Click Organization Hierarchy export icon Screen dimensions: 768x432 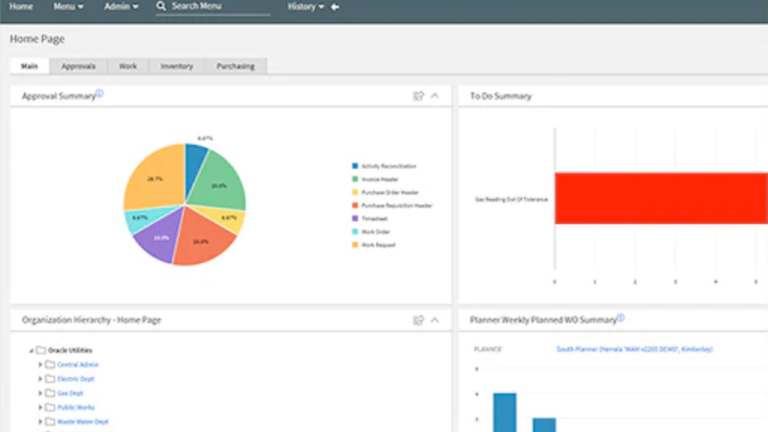coord(419,320)
